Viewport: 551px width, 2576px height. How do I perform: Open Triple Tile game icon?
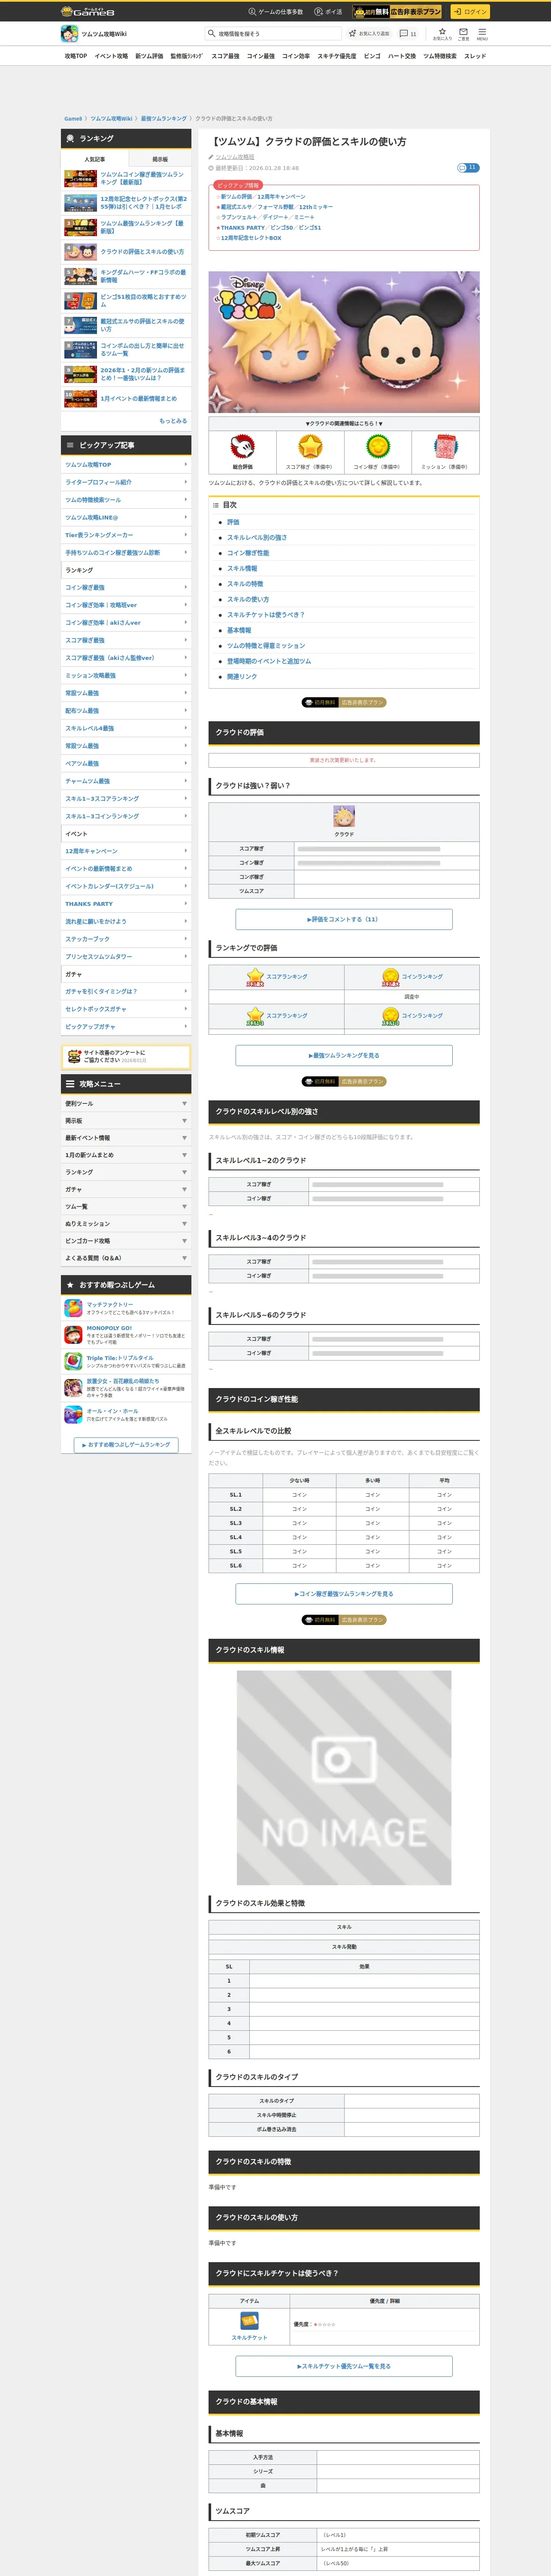(x=73, y=1361)
